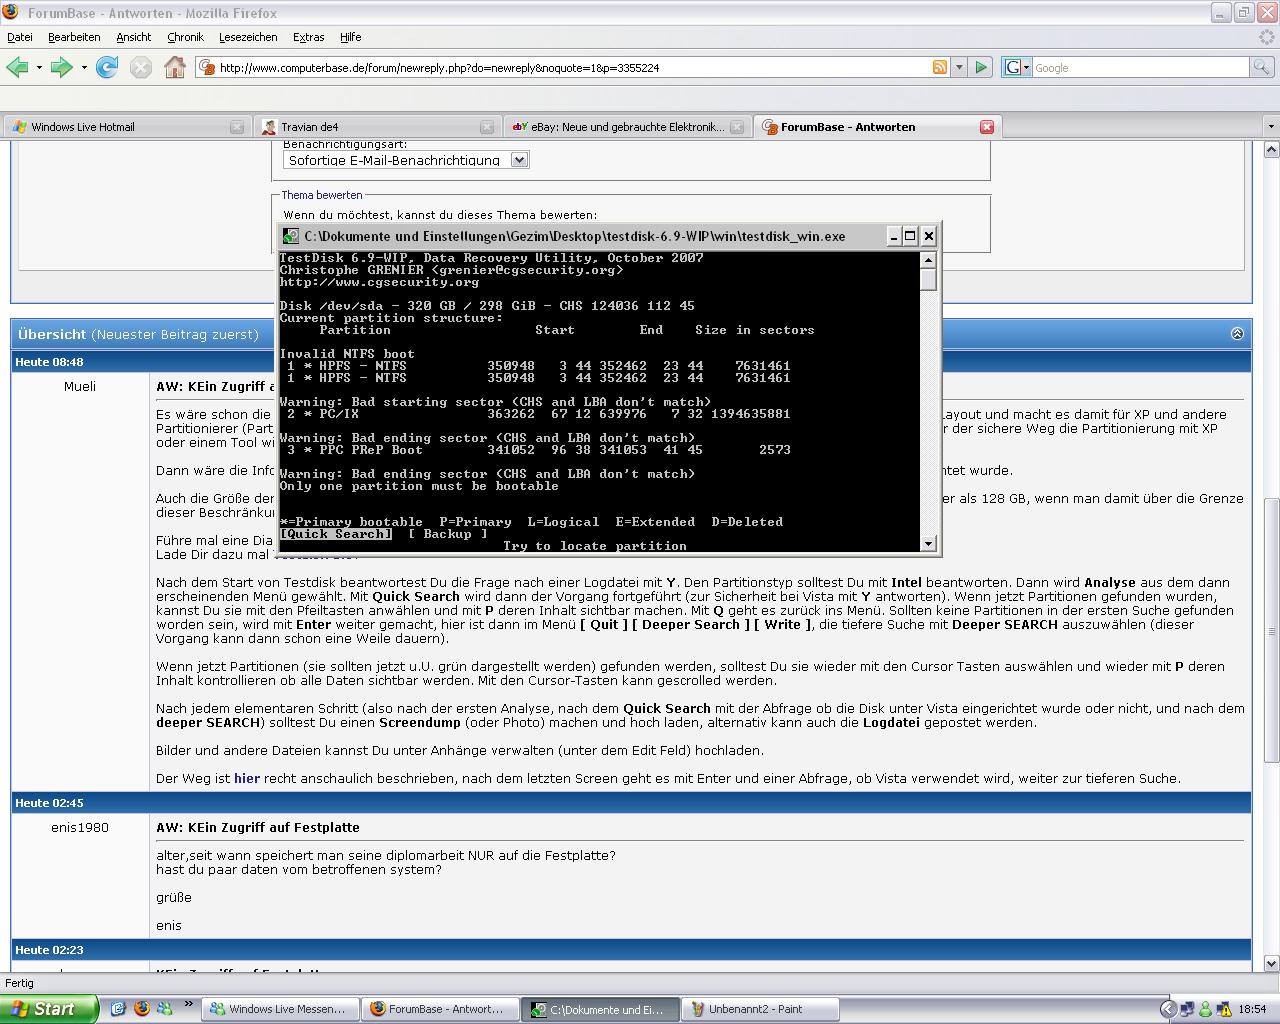
Task: Open the list all tabs dropdown
Action: (x=1271, y=127)
